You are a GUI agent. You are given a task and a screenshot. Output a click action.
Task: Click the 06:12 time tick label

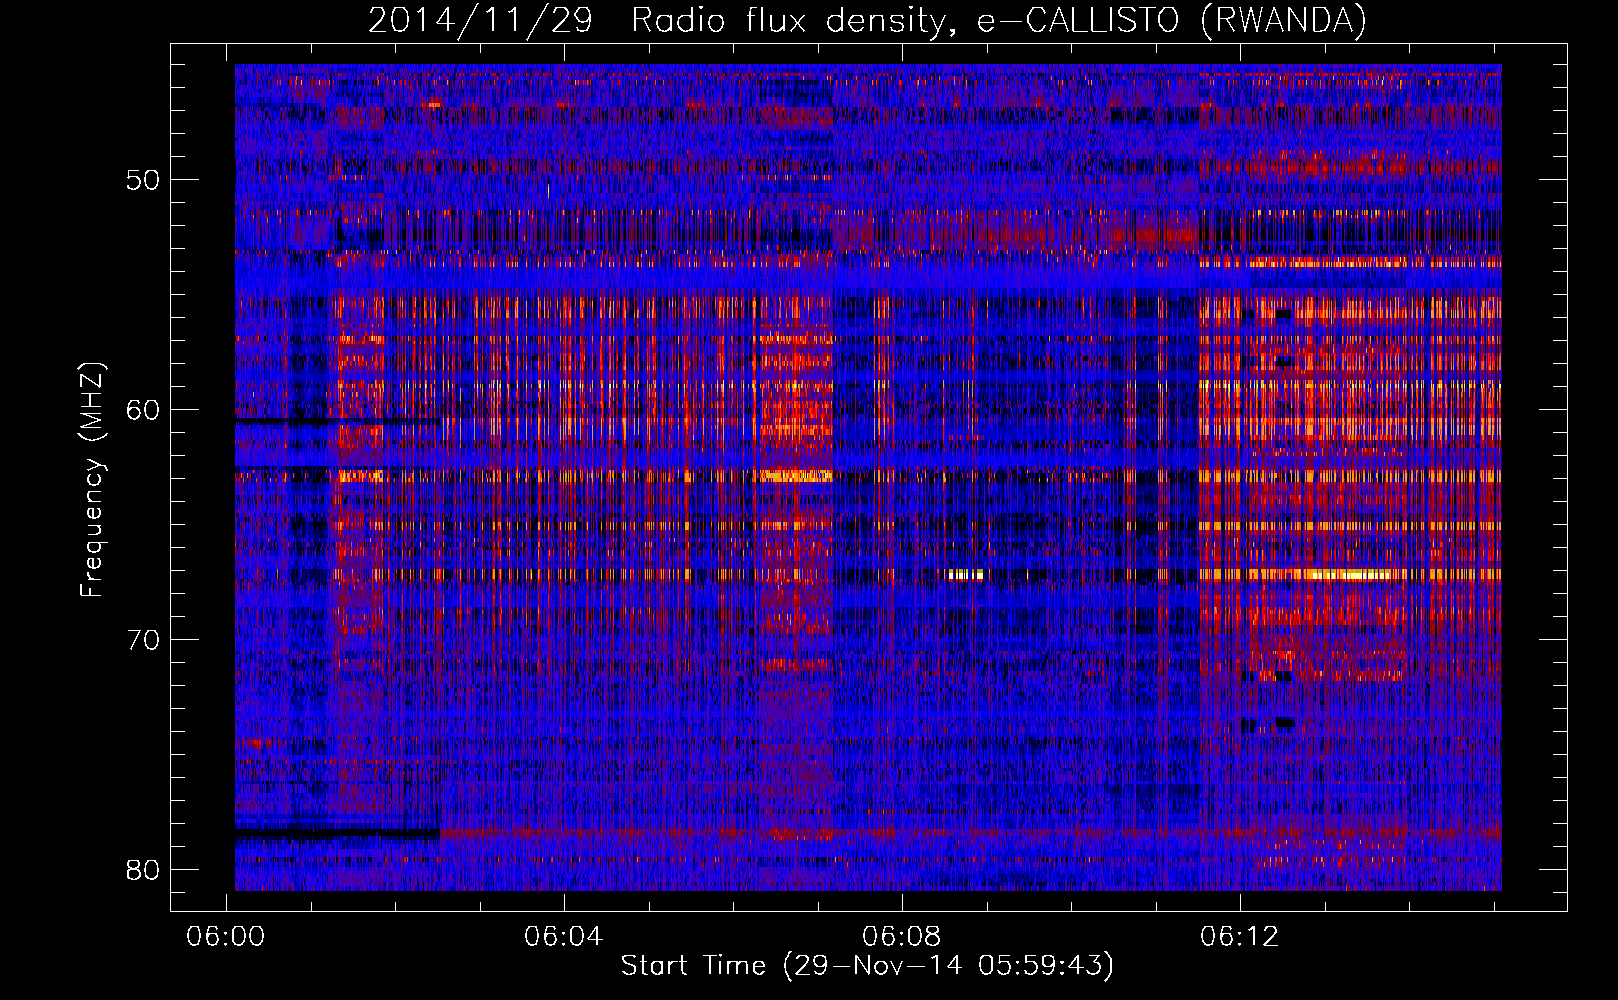1240,937
